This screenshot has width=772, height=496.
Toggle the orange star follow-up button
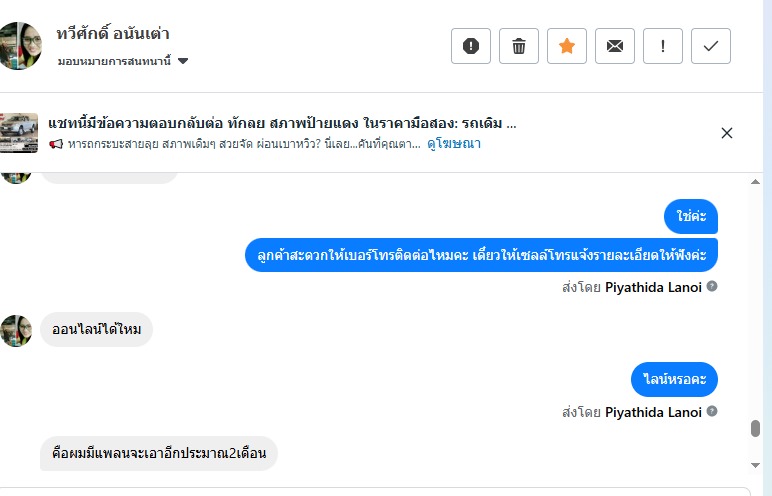[567, 46]
